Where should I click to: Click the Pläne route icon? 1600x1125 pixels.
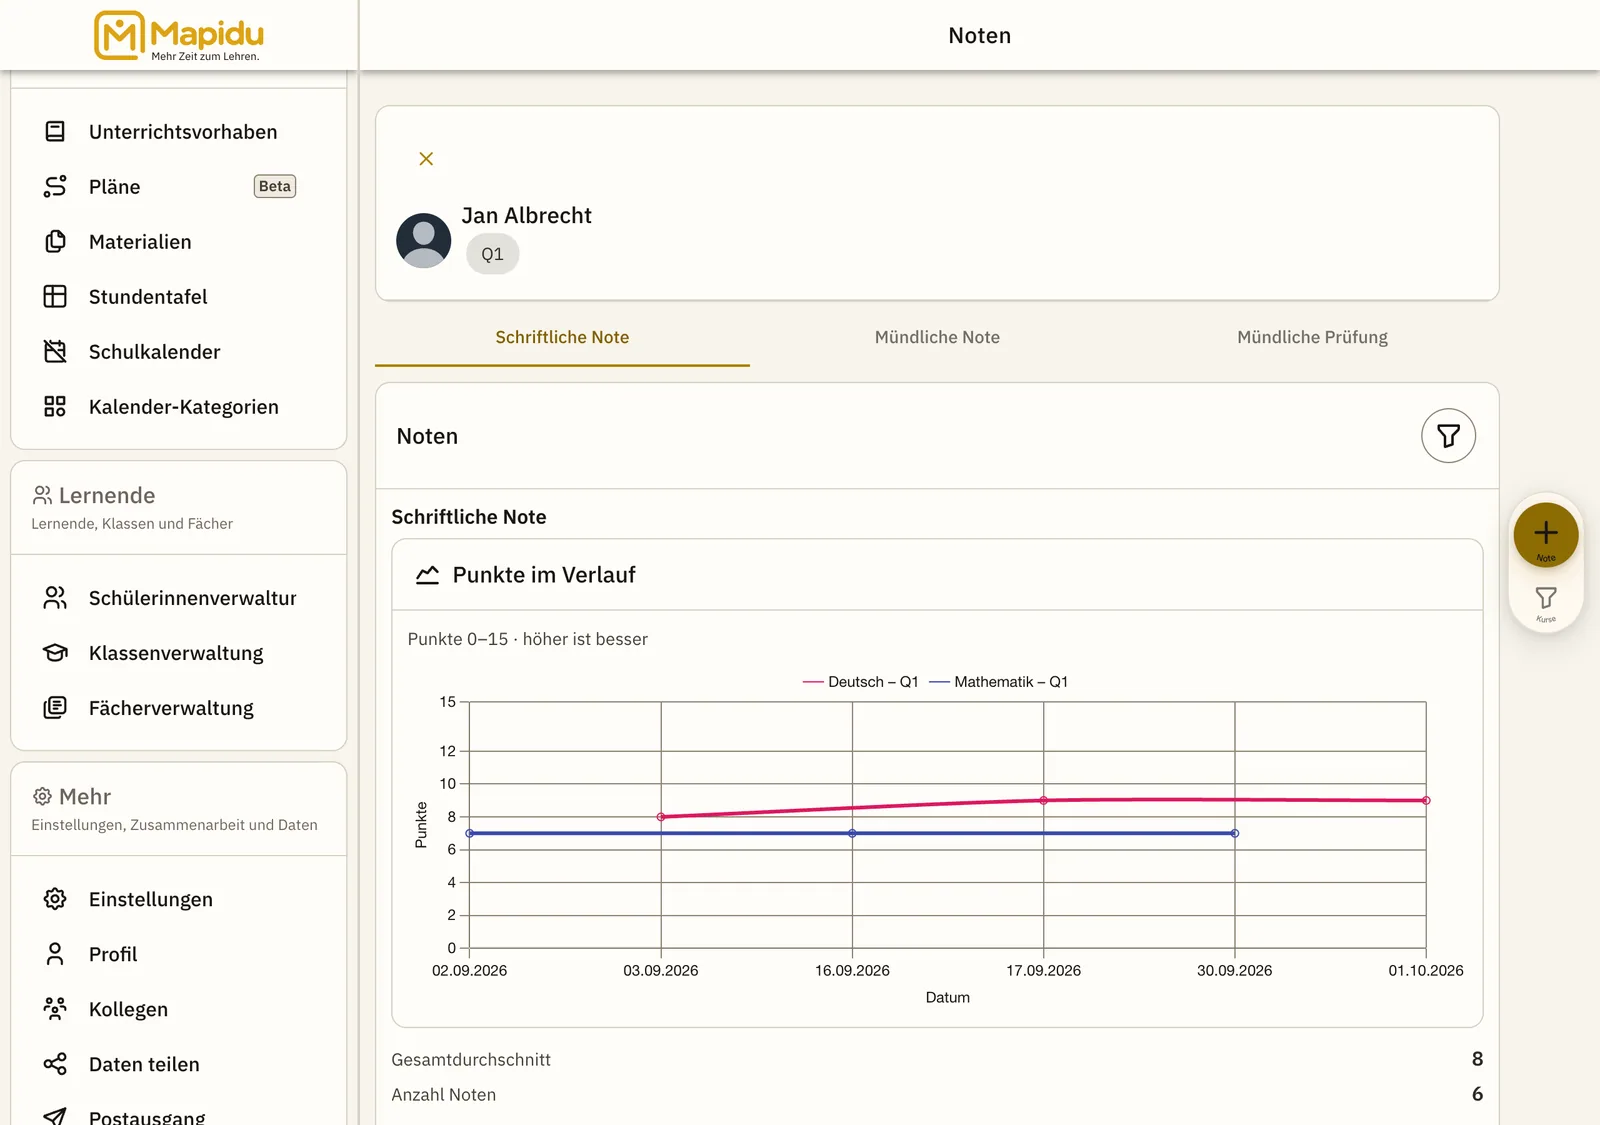pos(55,187)
